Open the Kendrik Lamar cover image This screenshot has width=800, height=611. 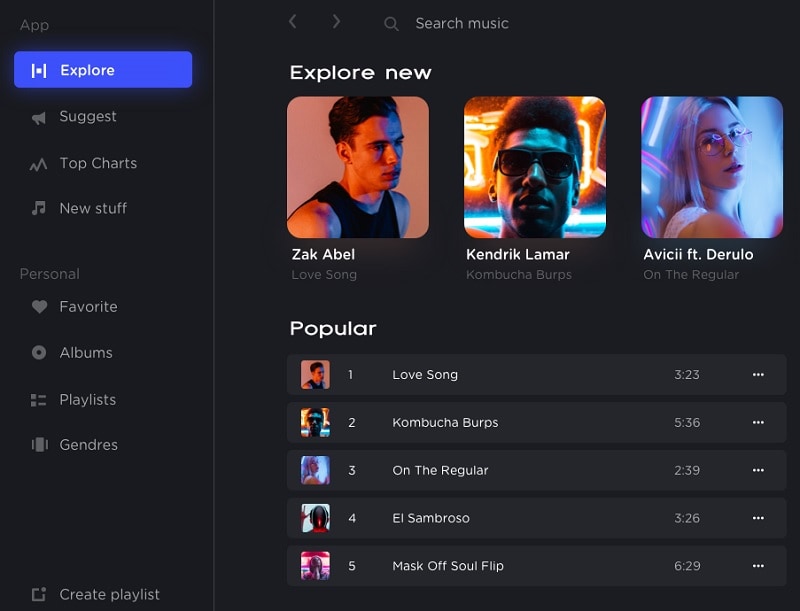(535, 167)
